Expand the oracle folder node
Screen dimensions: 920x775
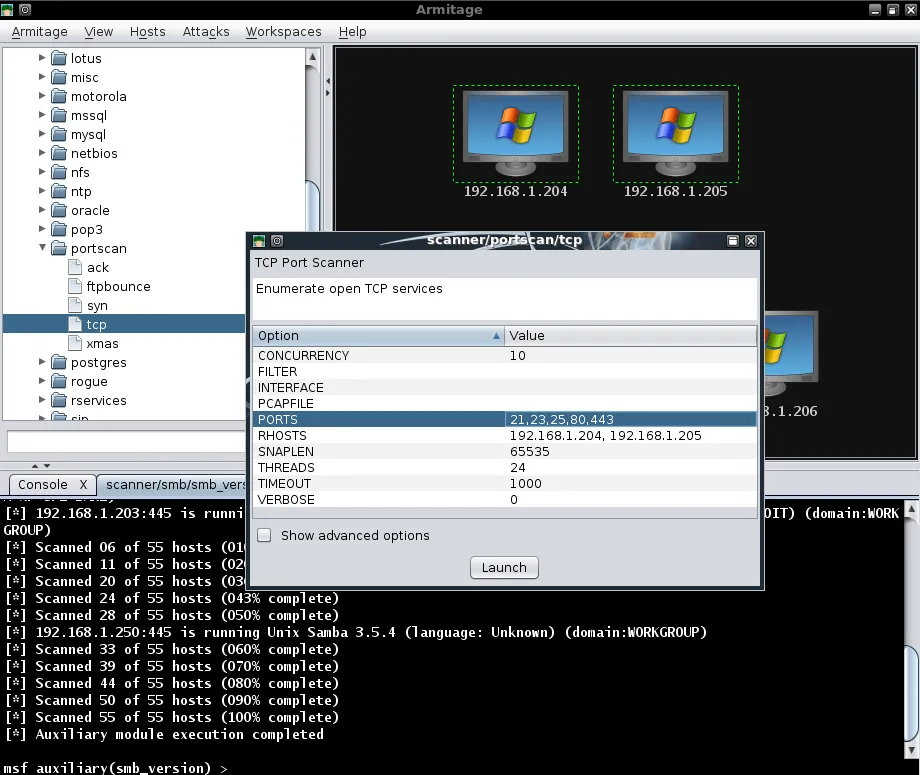click(x=43, y=210)
